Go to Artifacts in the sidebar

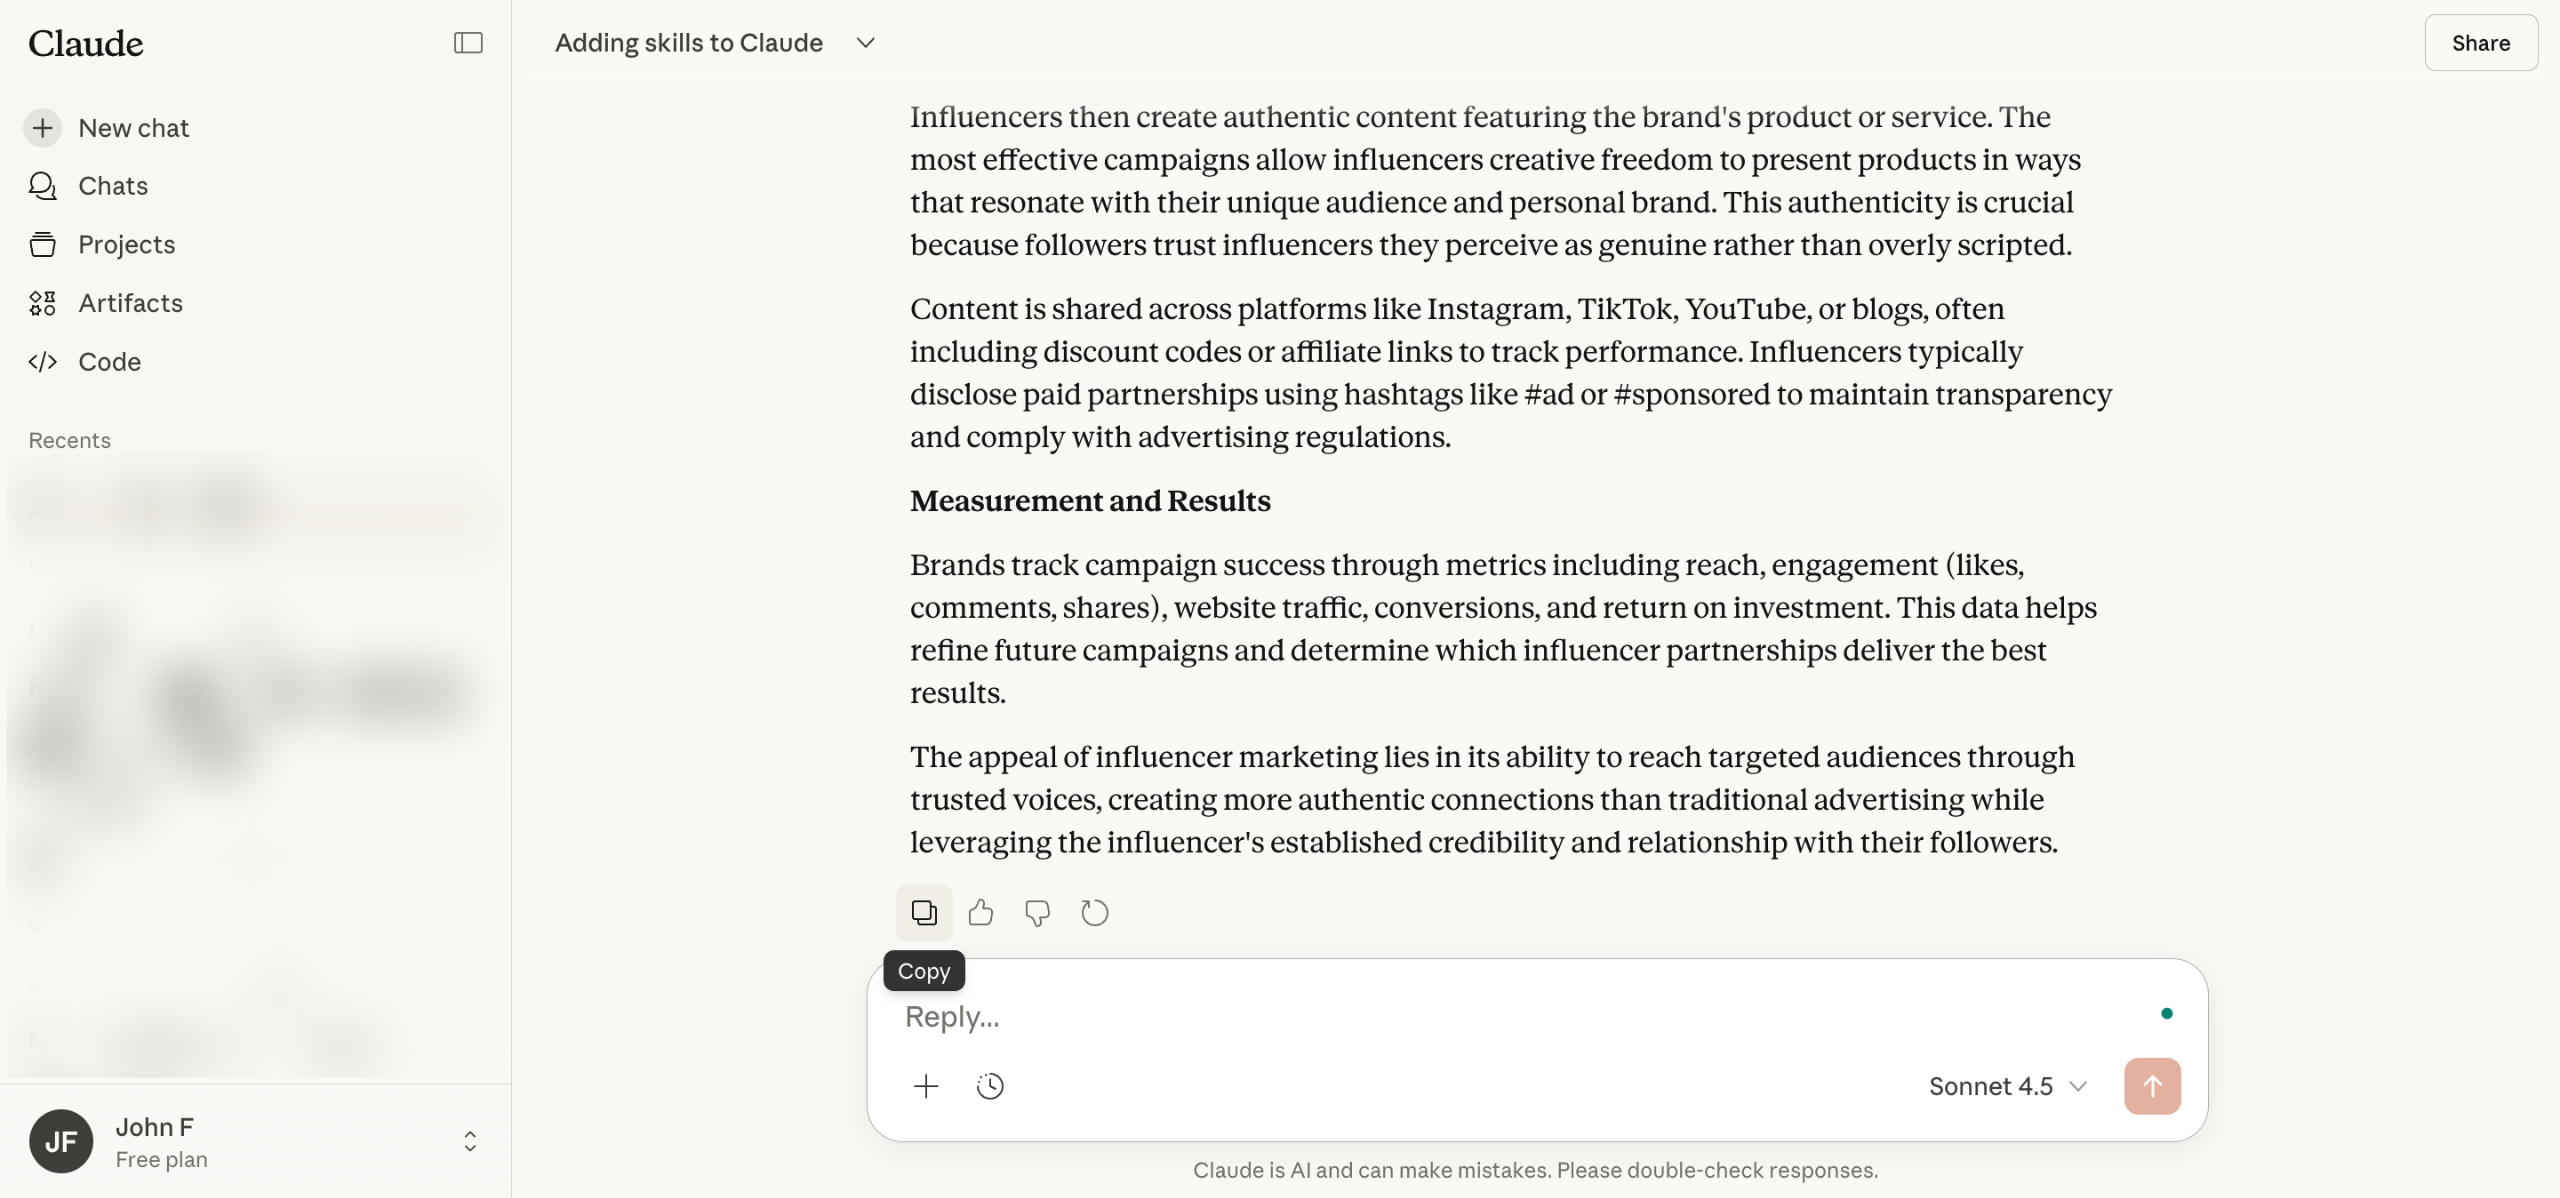[x=130, y=303]
